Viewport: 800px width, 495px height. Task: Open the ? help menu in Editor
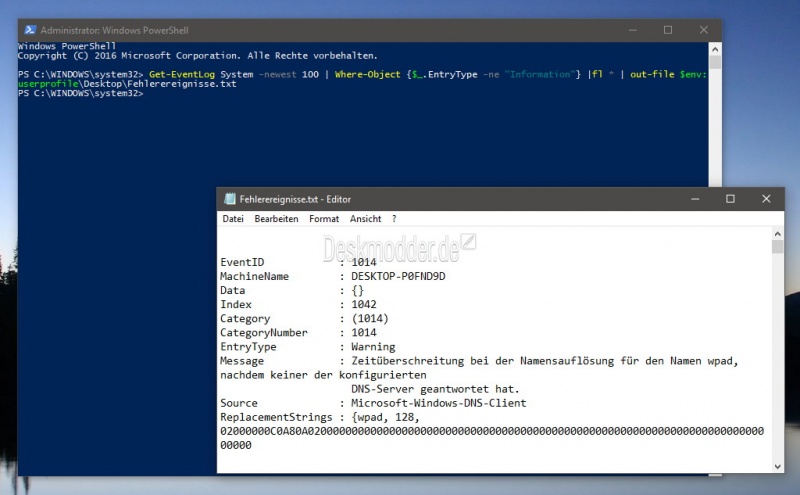coord(394,219)
